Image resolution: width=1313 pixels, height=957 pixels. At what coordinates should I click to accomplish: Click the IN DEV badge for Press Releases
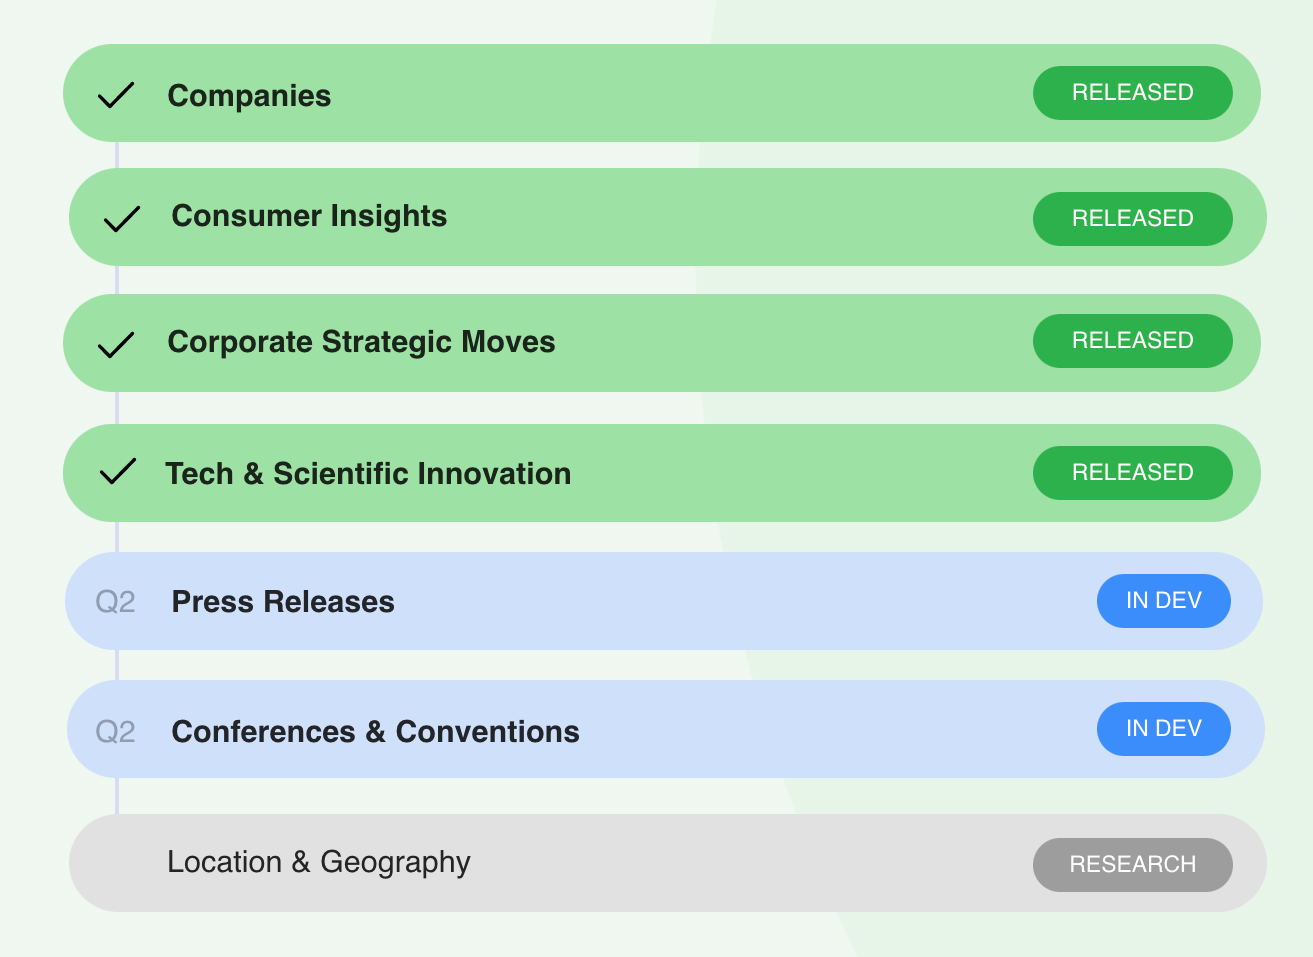tap(1164, 601)
